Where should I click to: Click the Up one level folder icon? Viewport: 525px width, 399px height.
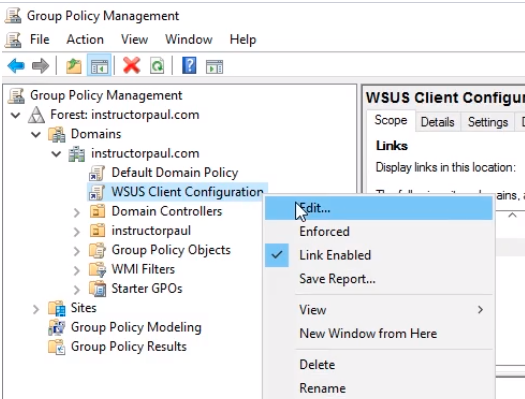[74, 66]
